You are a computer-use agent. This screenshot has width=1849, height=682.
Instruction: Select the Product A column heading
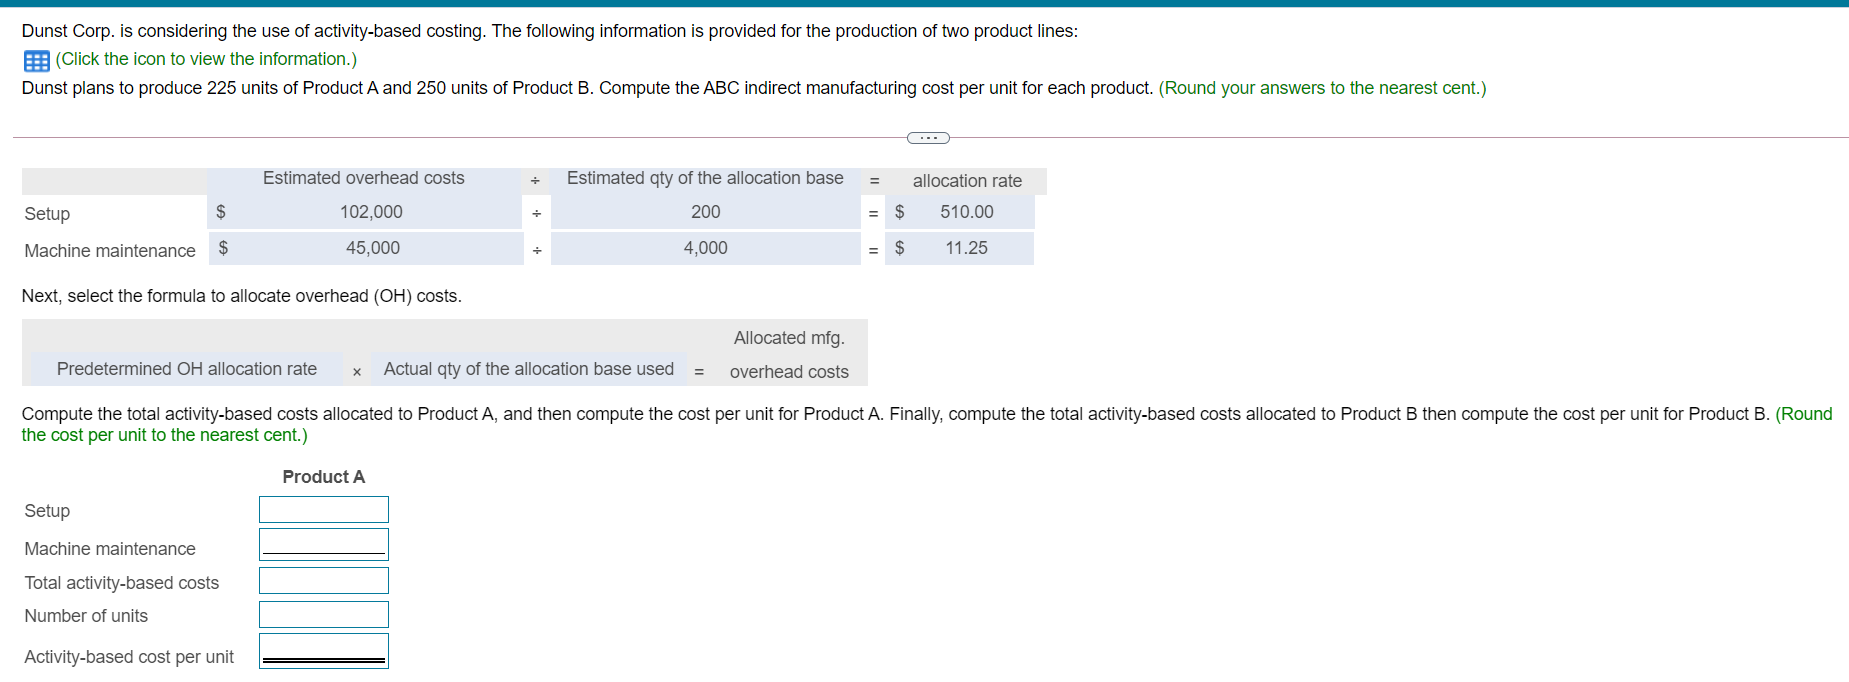click(x=324, y=477)
